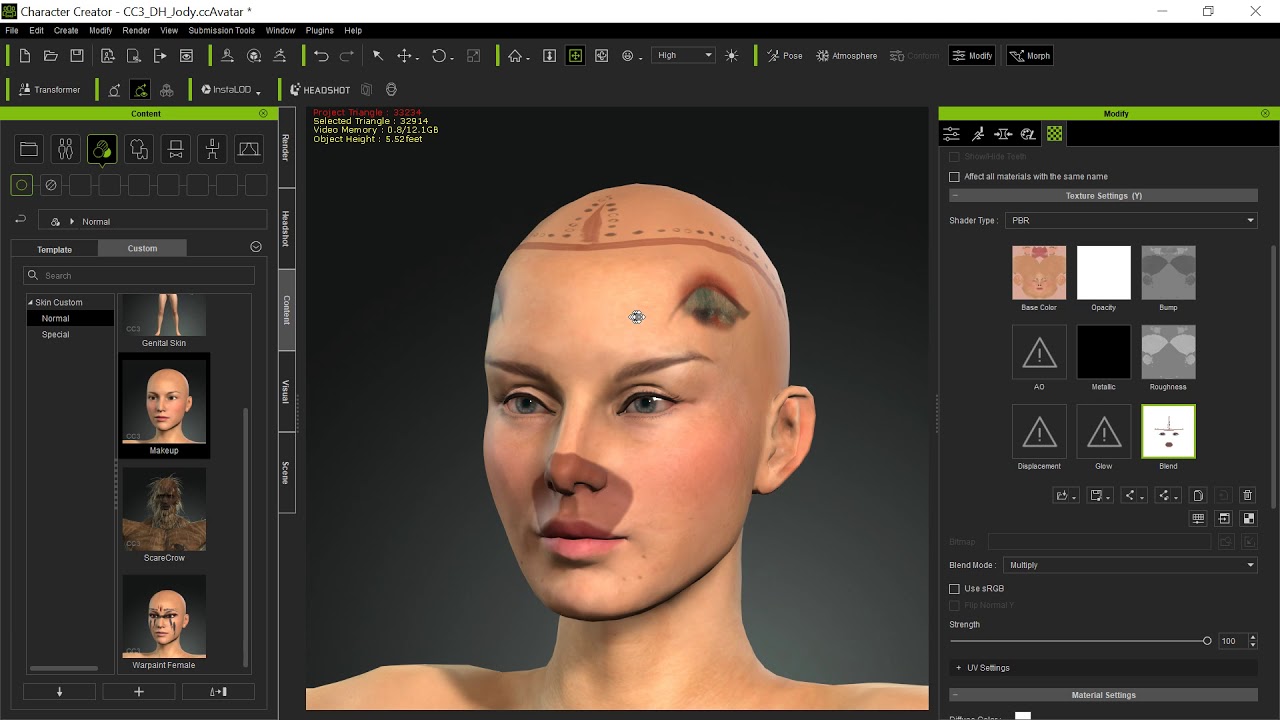Switch to Modify panel button
This screenshot has width=1280, height=720.
click(x=972, y=56)
